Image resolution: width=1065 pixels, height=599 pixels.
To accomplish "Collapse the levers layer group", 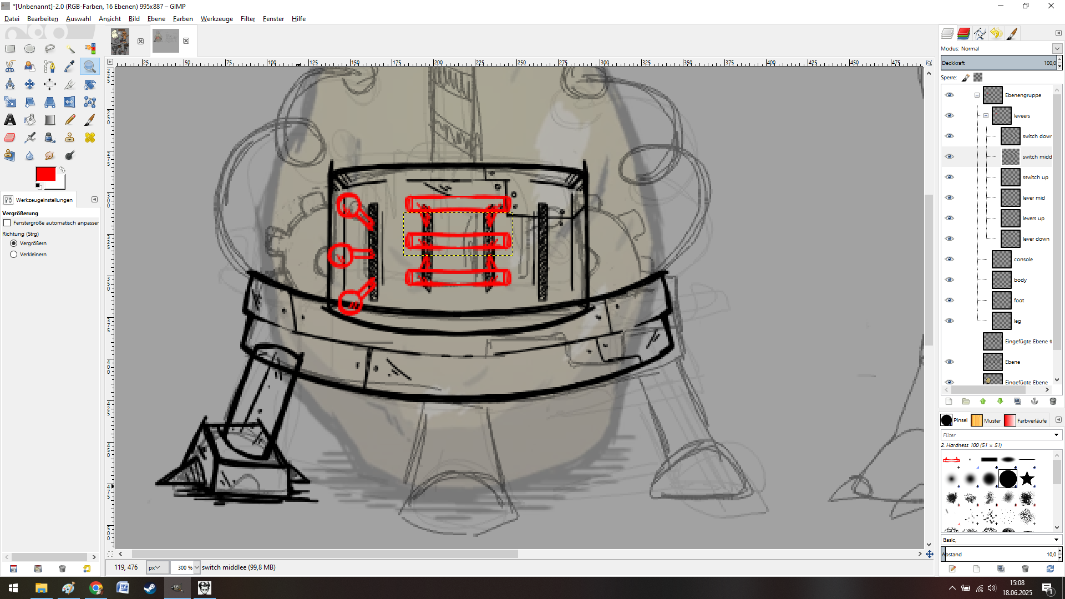I will click(x=985, y=116).
